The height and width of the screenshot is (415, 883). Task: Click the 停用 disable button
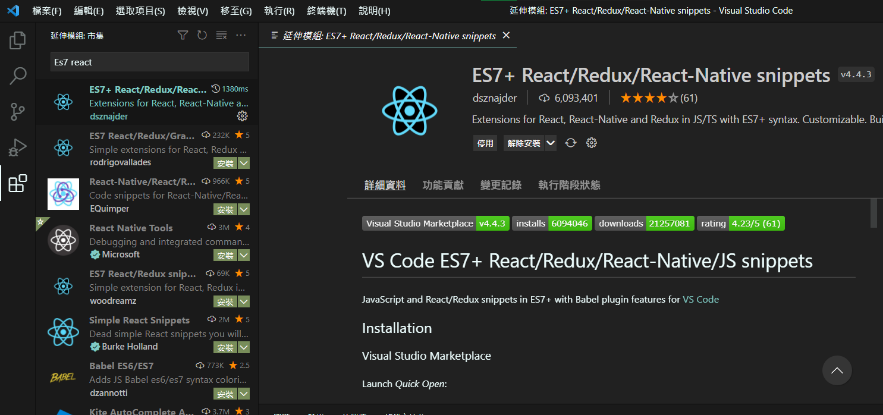pyautogui.click(x=485, y=143)
